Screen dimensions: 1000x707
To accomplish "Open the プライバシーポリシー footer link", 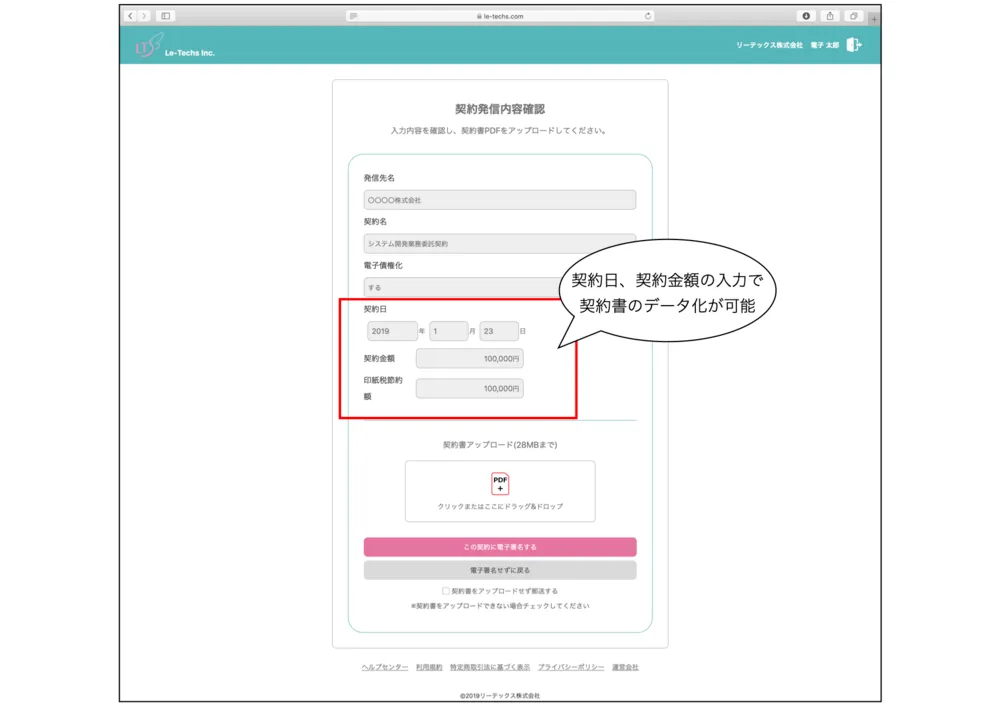I will point(571,667).
